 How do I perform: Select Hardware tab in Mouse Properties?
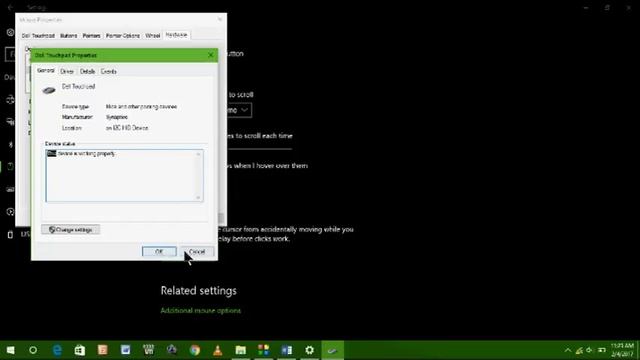click(176, 35)
